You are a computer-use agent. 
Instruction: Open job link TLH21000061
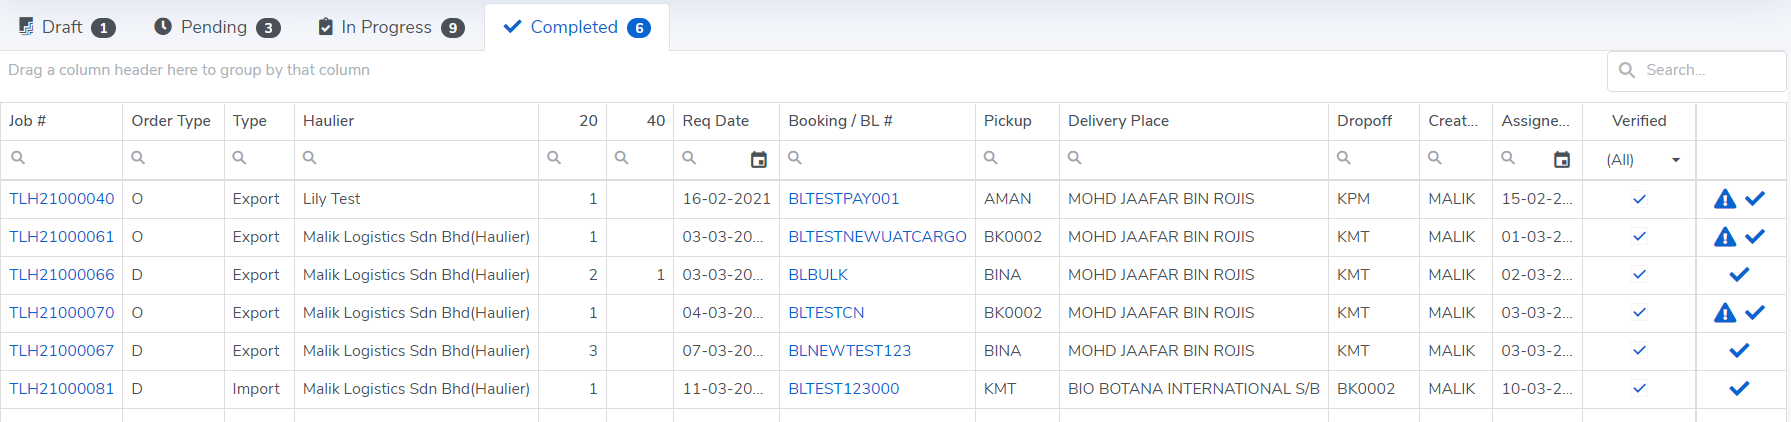62,237
